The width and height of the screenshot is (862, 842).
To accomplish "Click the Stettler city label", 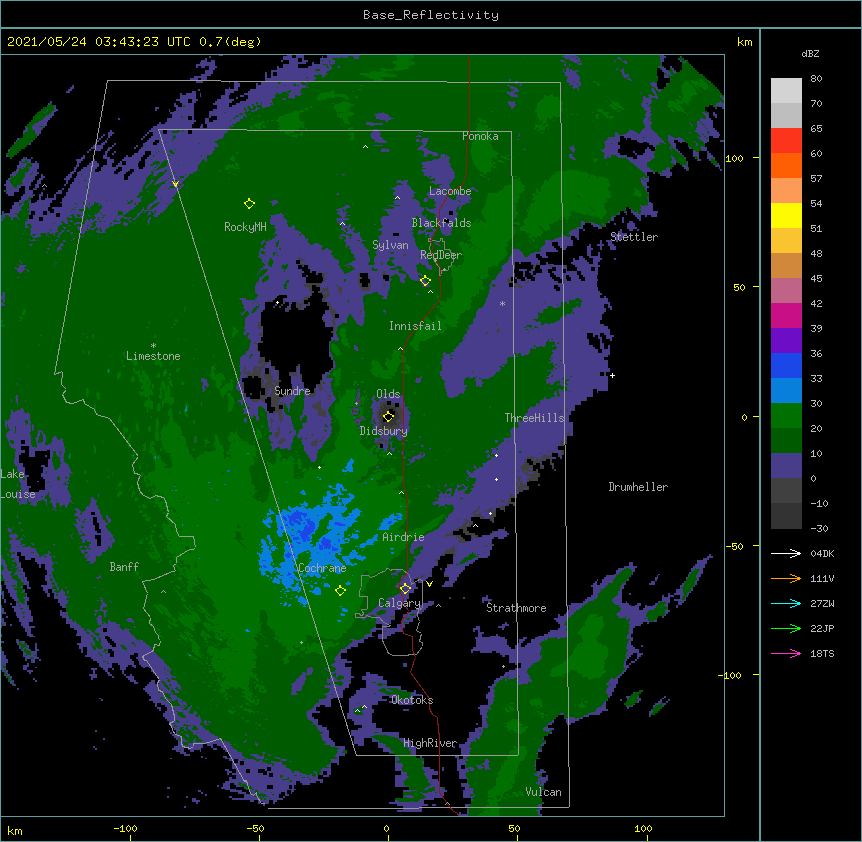I will pyautogui.click(x=634, y=237).
